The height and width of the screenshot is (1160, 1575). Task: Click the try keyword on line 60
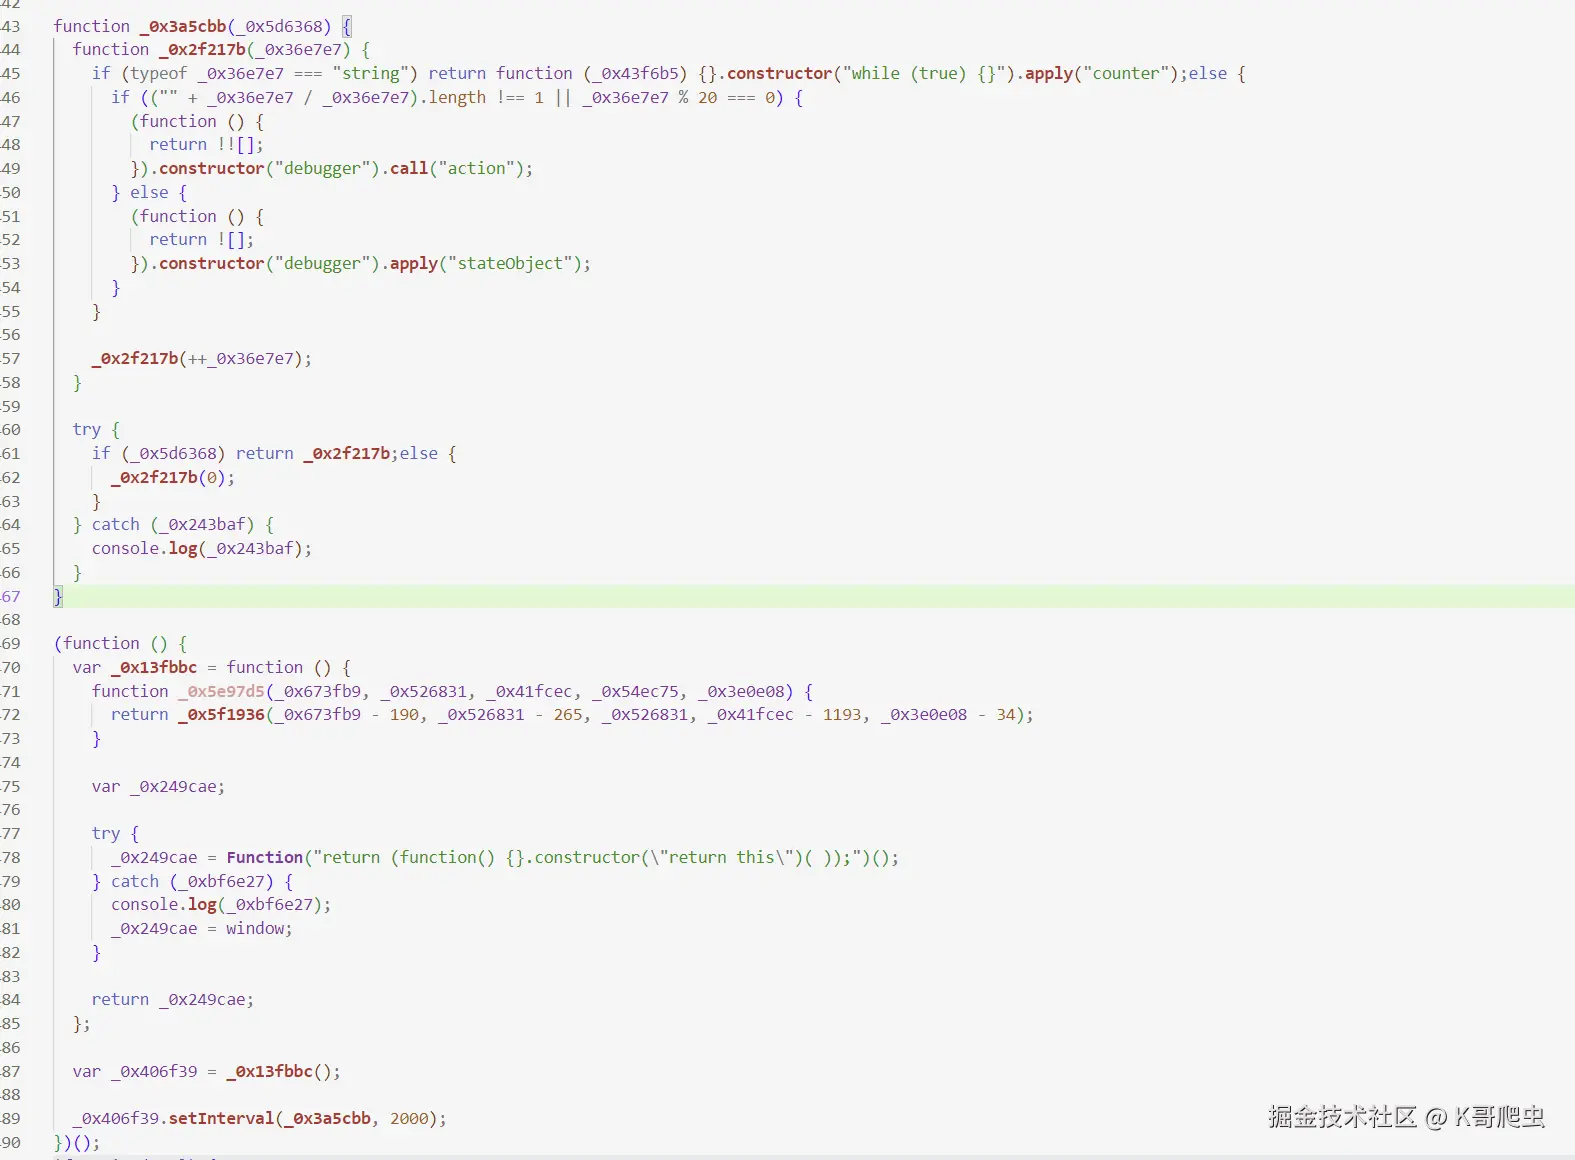[87, 429]
